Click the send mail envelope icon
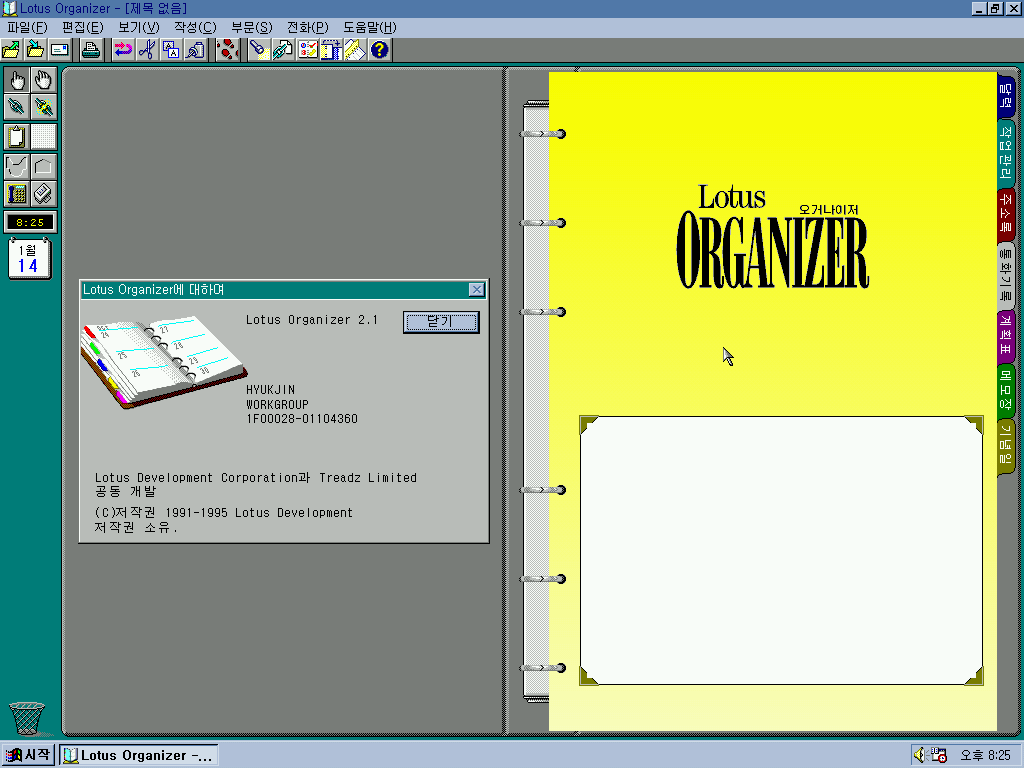 click(x=59, y=50)
